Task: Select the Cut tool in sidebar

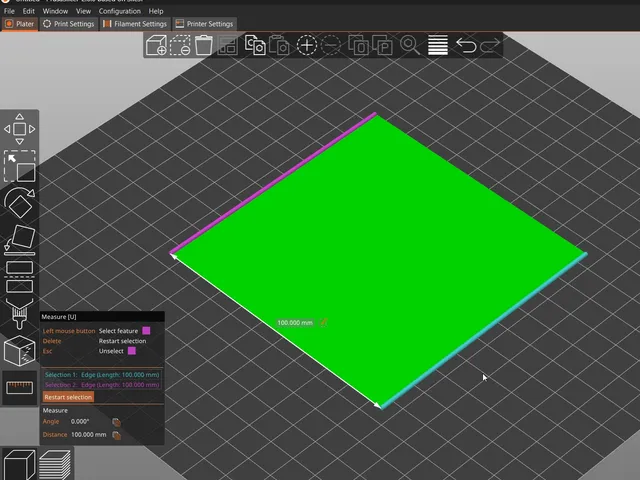Action: 20,277
